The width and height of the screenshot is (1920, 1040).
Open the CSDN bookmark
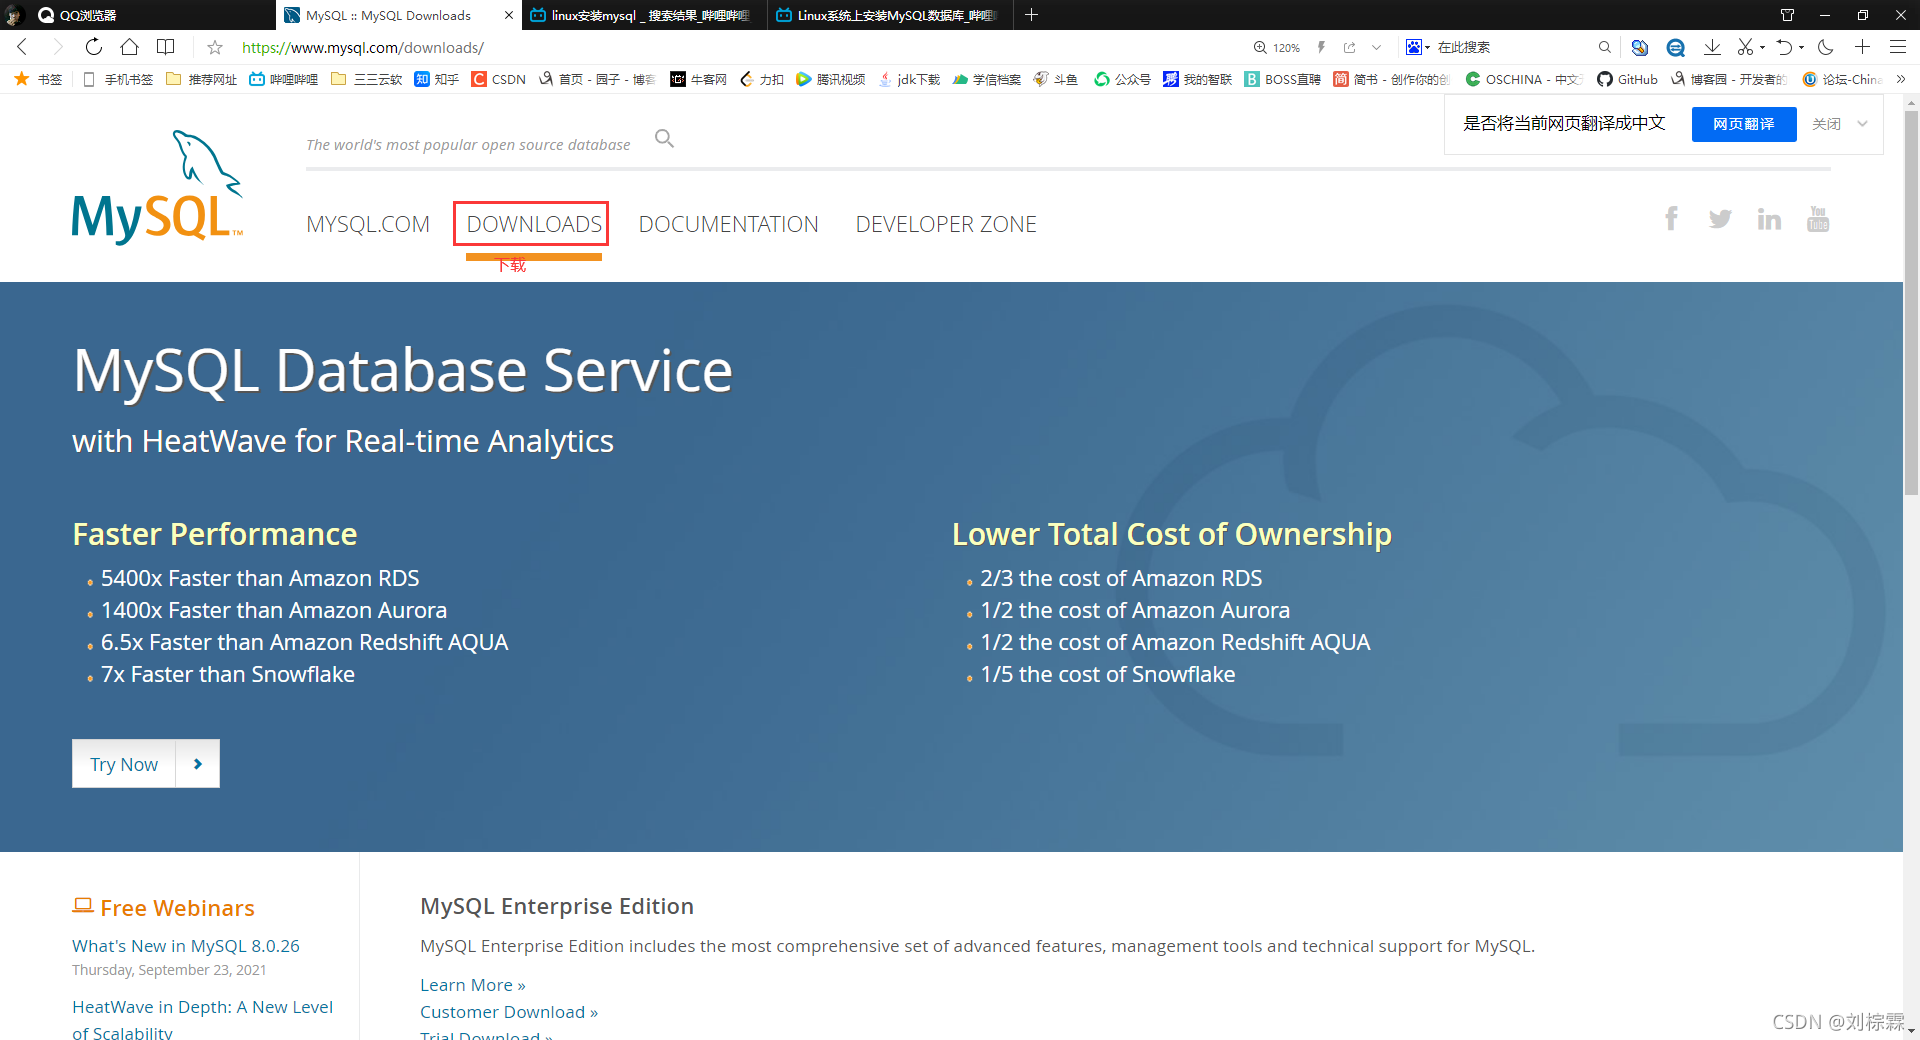click(x=499, y=79)
